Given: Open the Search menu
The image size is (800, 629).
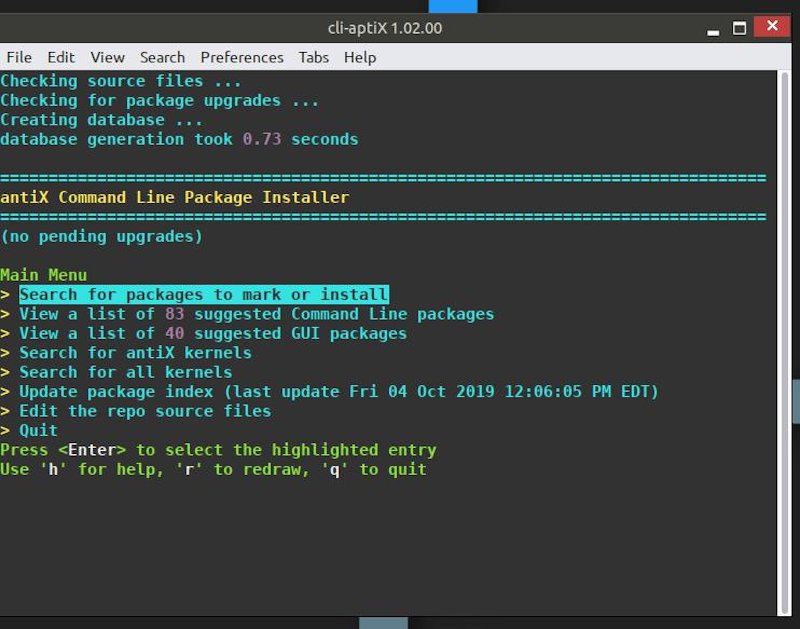Looking at the screenshot, I should click(162, 57).
